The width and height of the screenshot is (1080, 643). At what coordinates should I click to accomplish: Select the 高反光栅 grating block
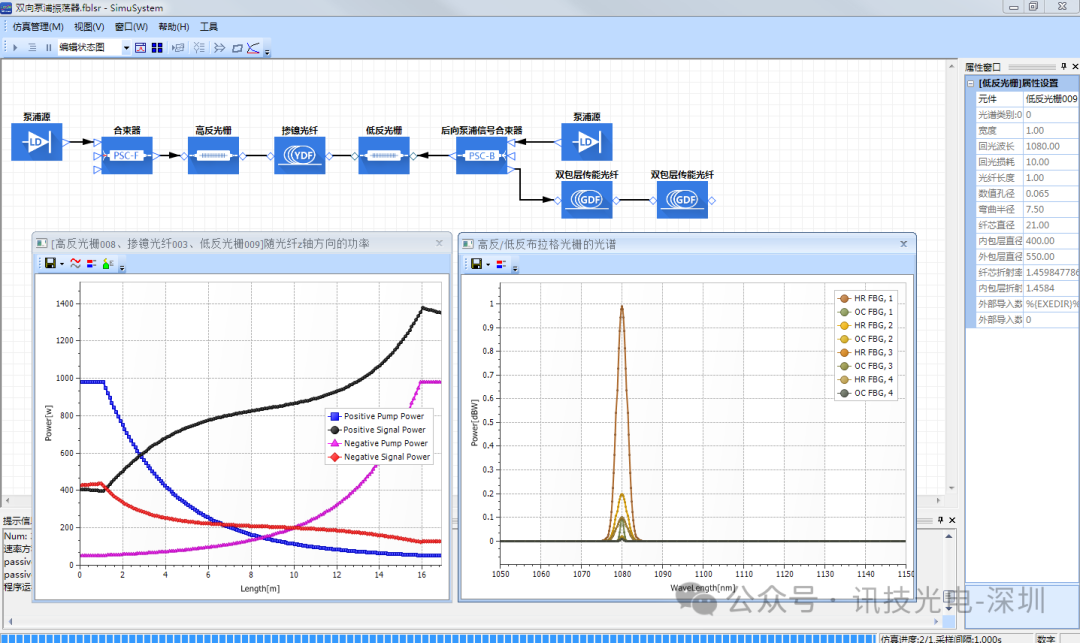point(214,156)
